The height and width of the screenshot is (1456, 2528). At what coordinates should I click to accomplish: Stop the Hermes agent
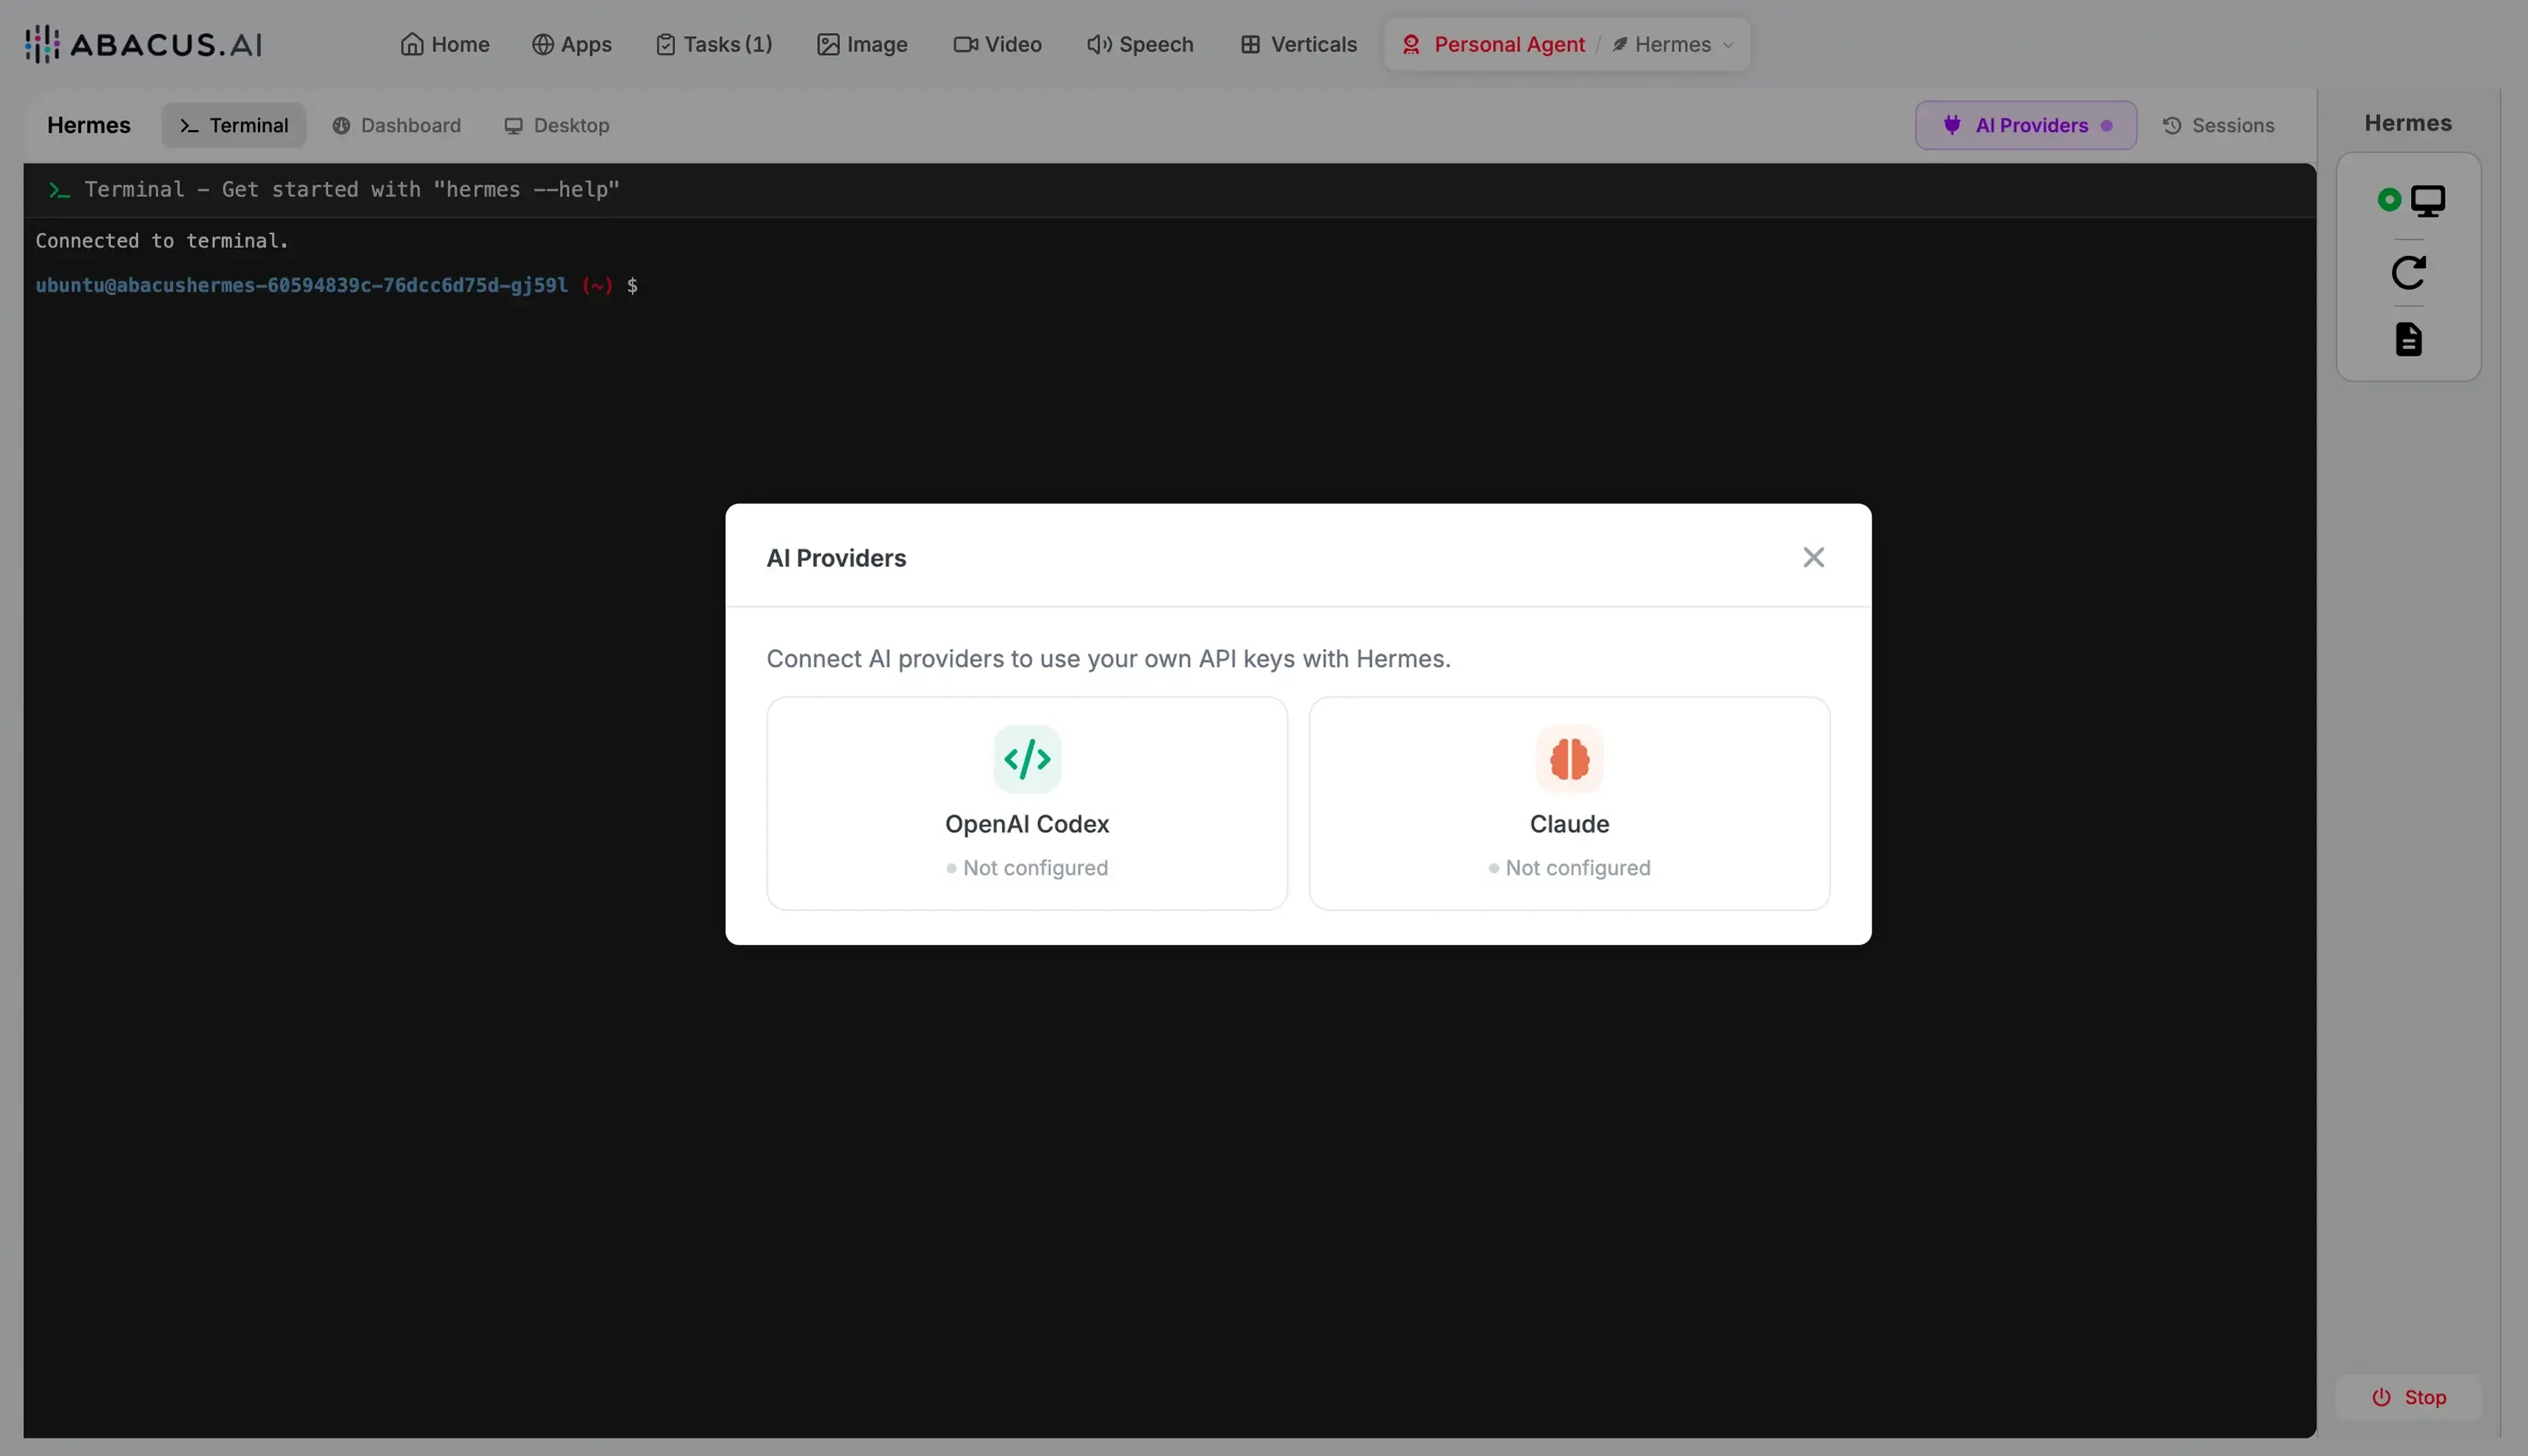point(2408,1397)
